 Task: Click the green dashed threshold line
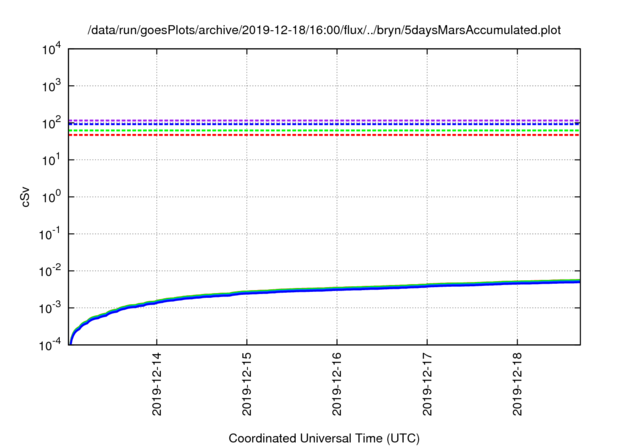tap(324, 130)
